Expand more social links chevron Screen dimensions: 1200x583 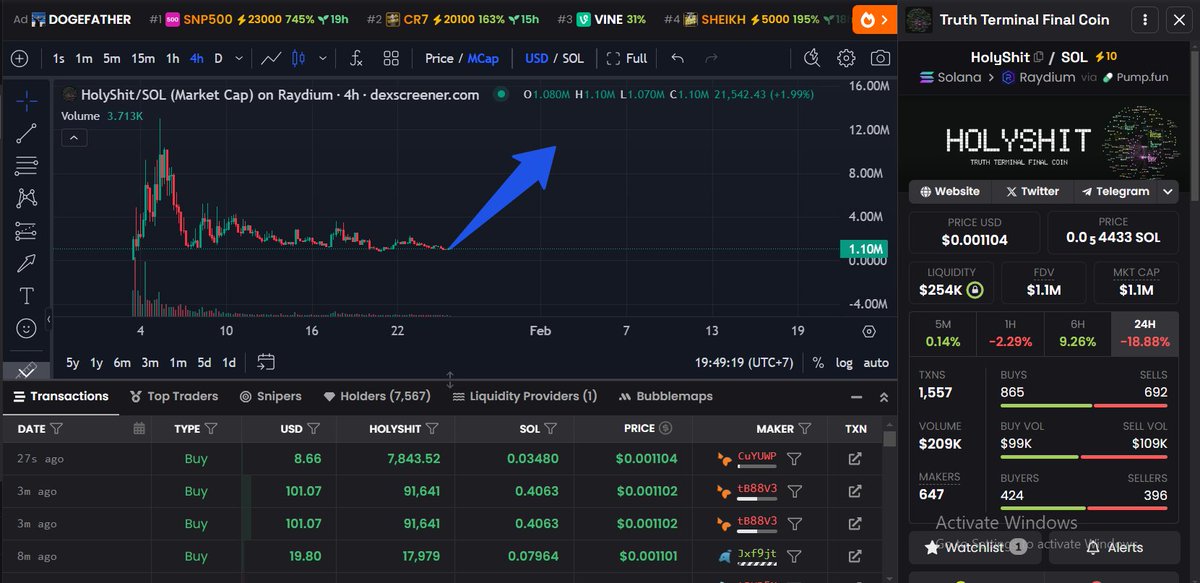click(1167, 191)
